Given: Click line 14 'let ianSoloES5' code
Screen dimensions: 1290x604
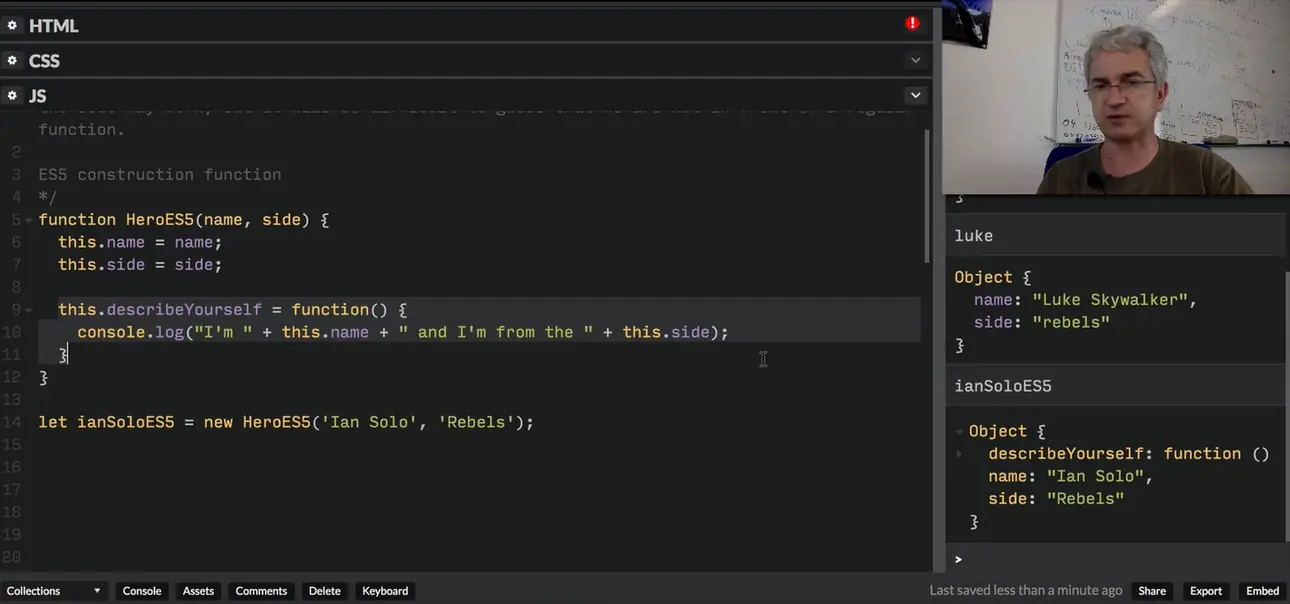Looking at the screenshot, I should 286,422.
